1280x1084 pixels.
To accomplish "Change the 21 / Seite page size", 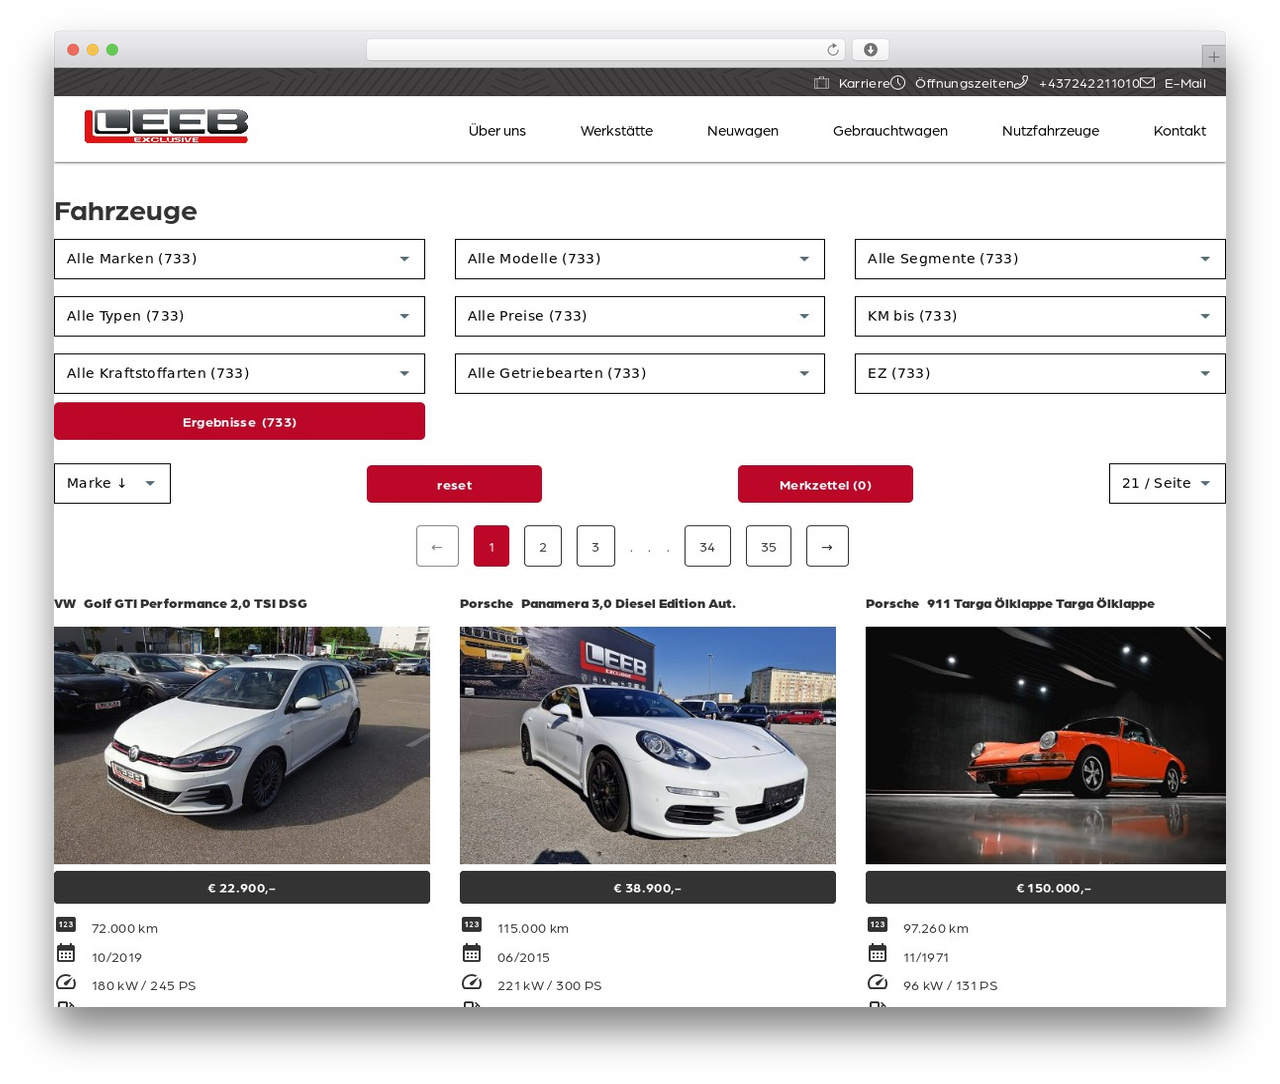I will (1167, 483).
